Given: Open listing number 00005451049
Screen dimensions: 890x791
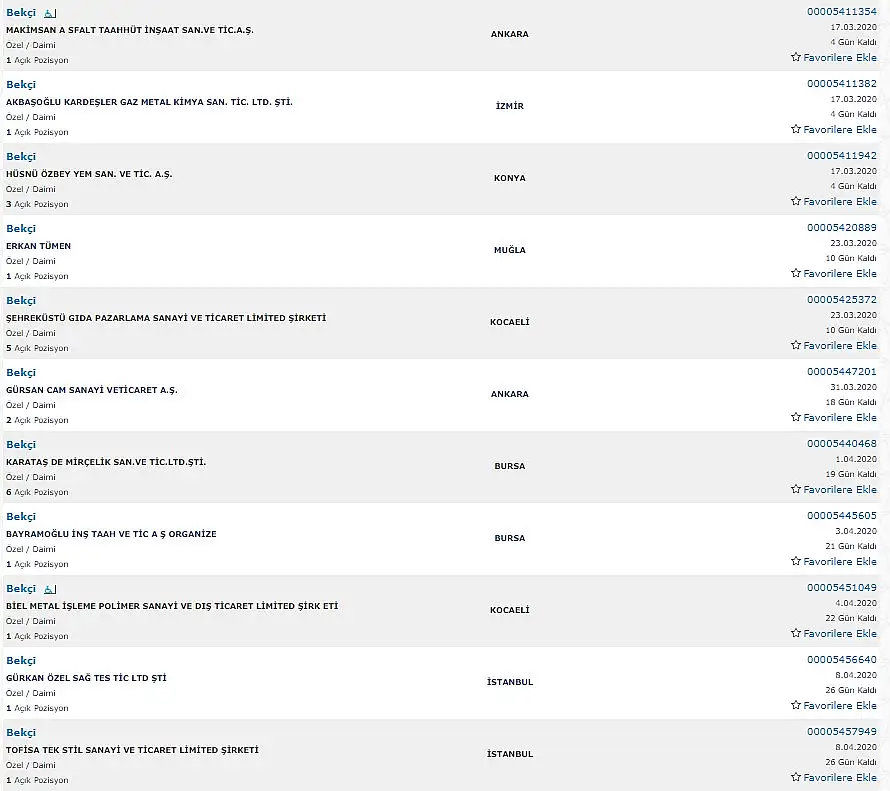Looking at the screenshot, I should pyautogui.click(x=842, y=588).
